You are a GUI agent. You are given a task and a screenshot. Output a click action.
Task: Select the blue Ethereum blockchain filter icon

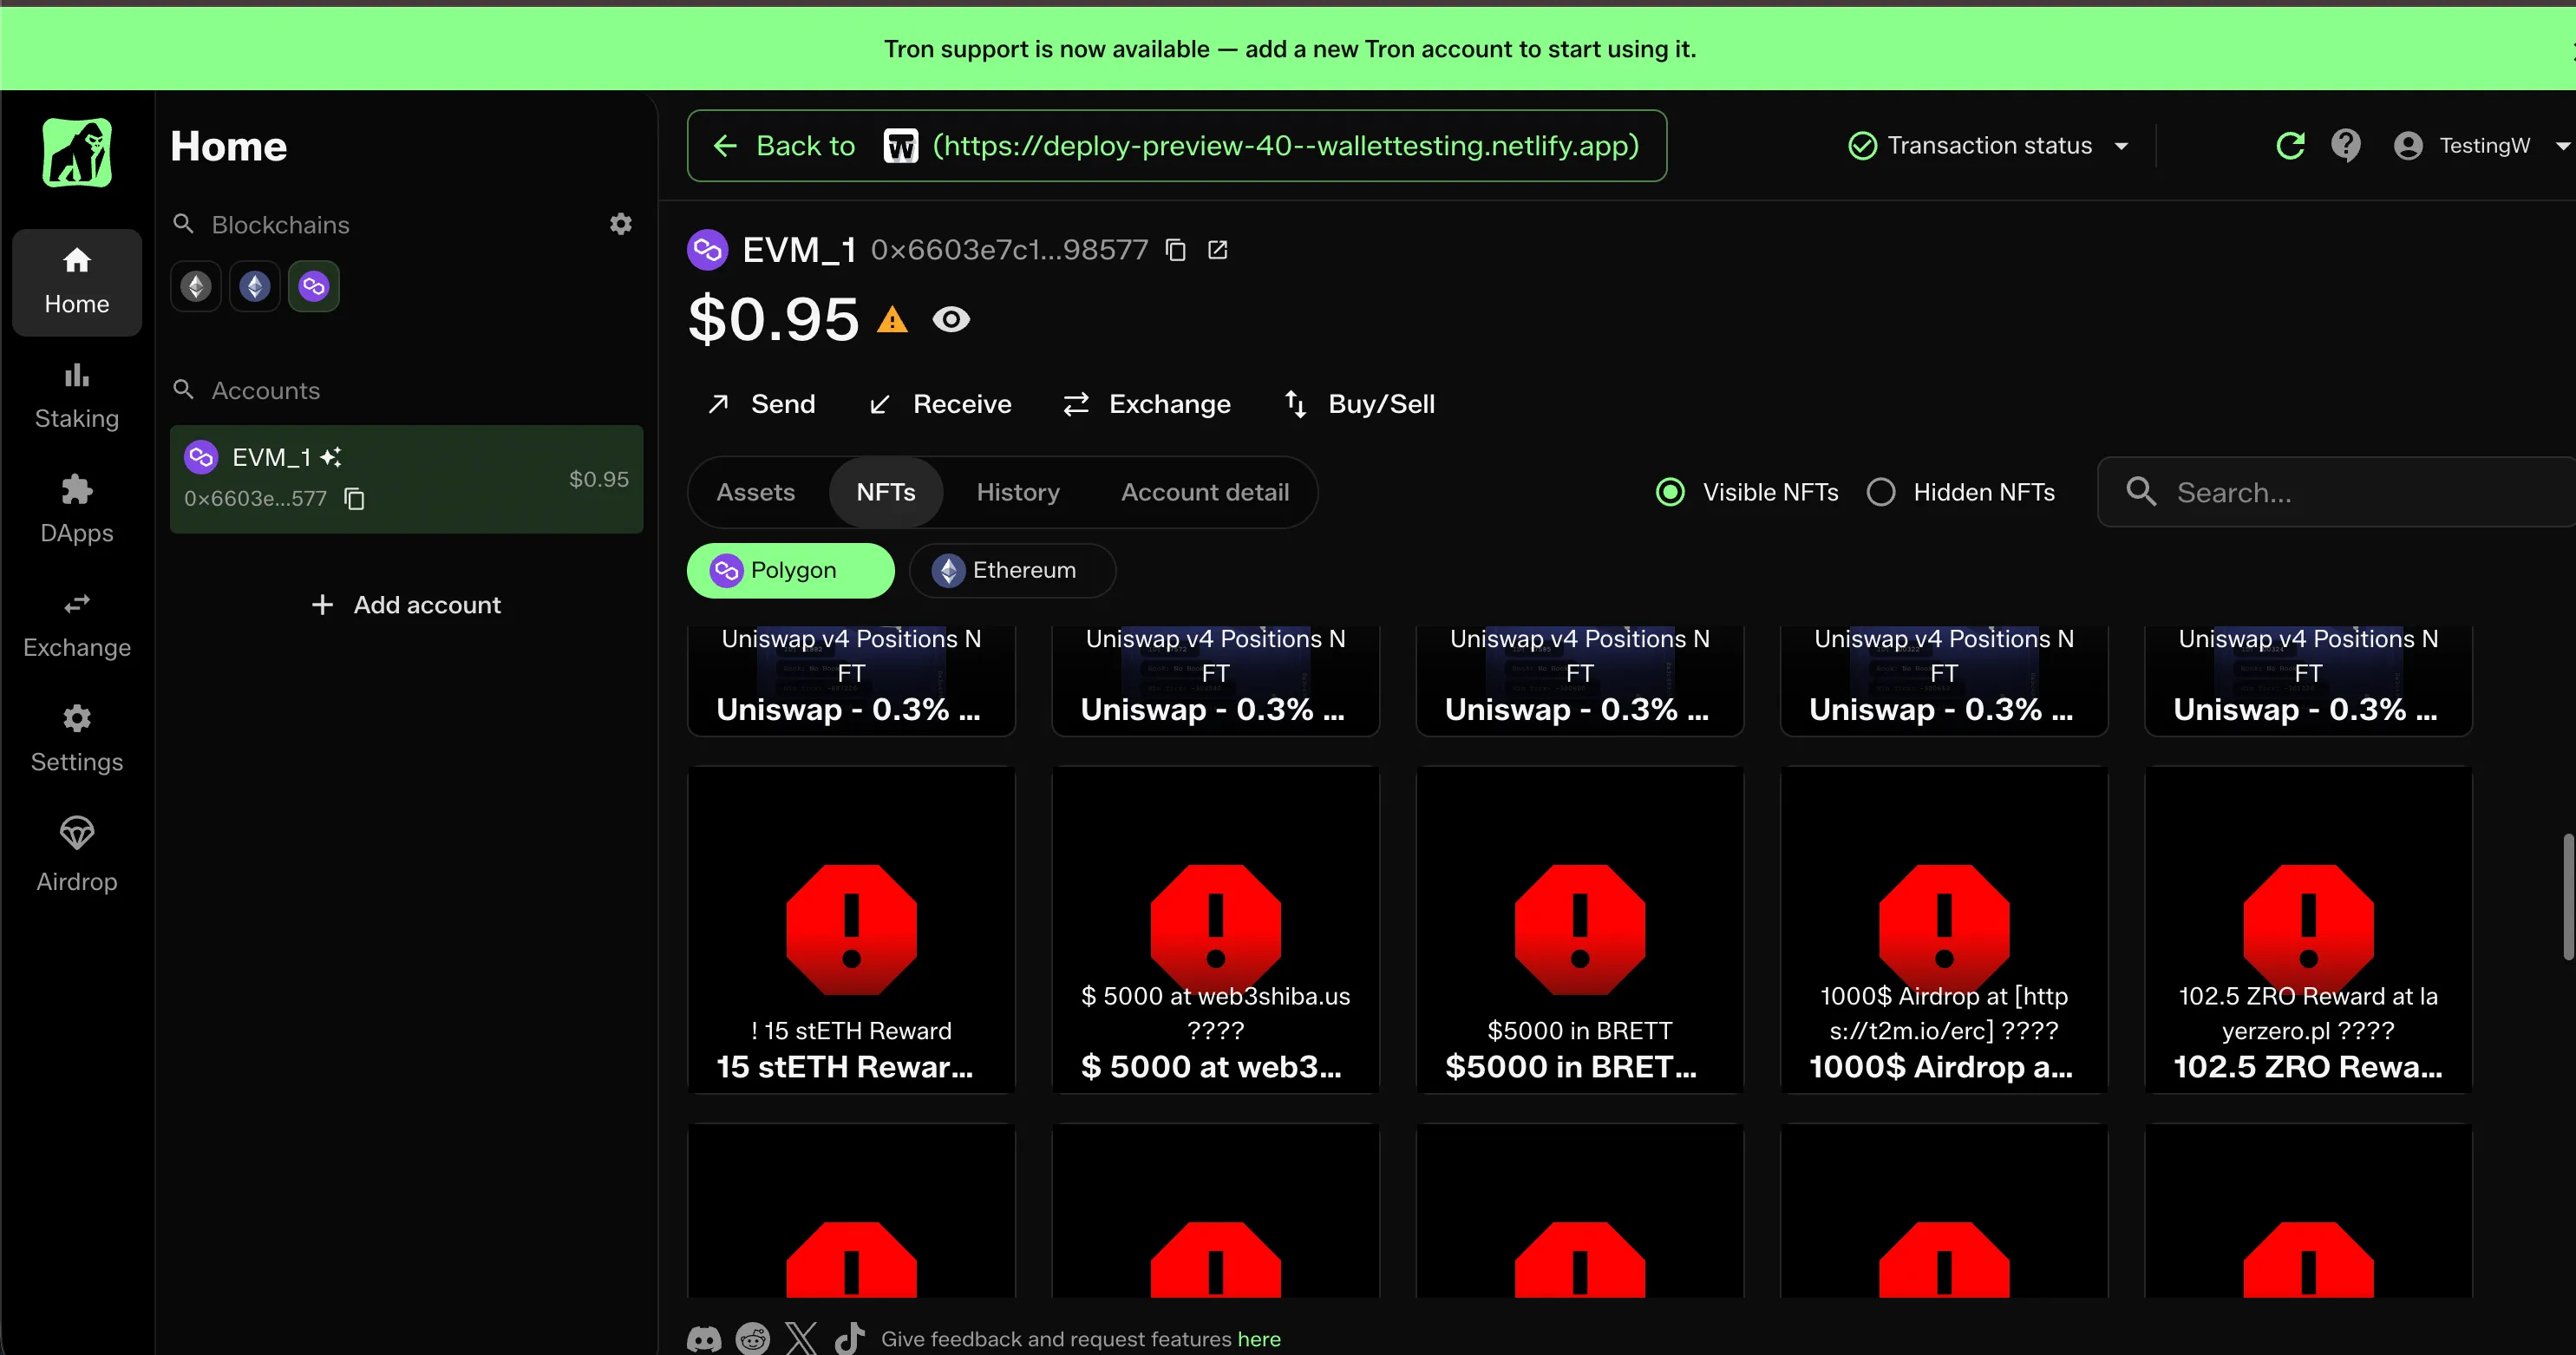255,287
